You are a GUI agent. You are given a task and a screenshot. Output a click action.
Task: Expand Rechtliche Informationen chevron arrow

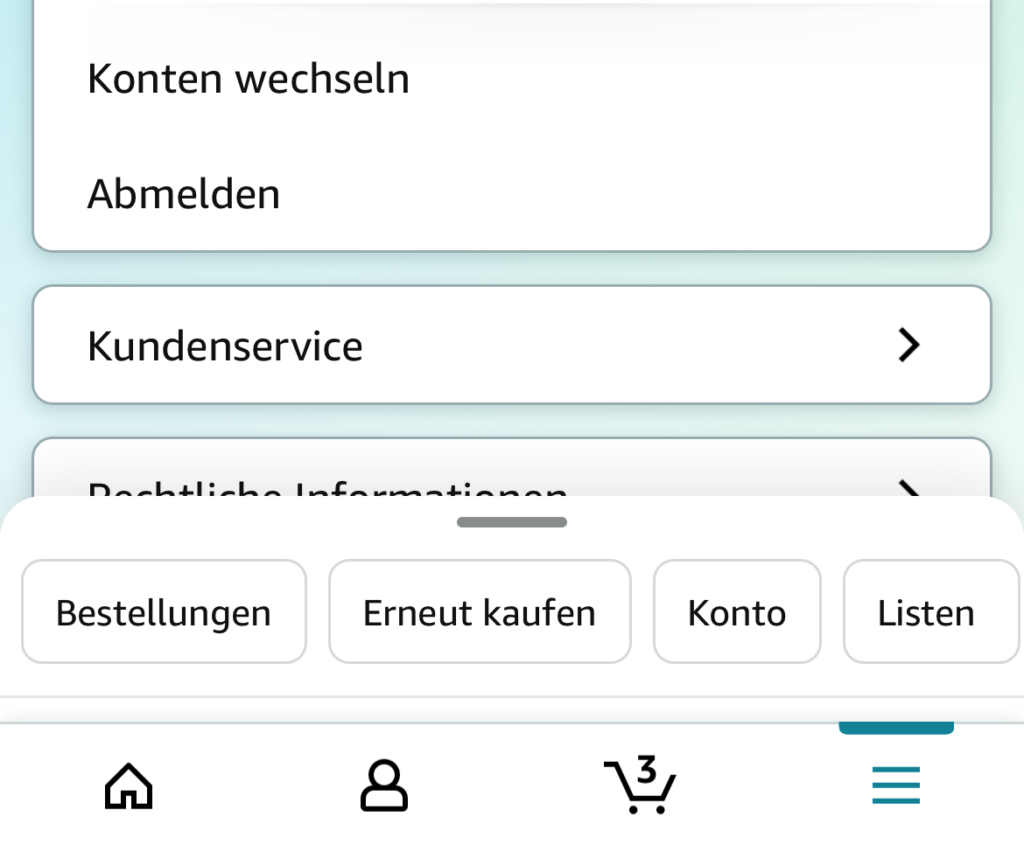pos(909,488)
